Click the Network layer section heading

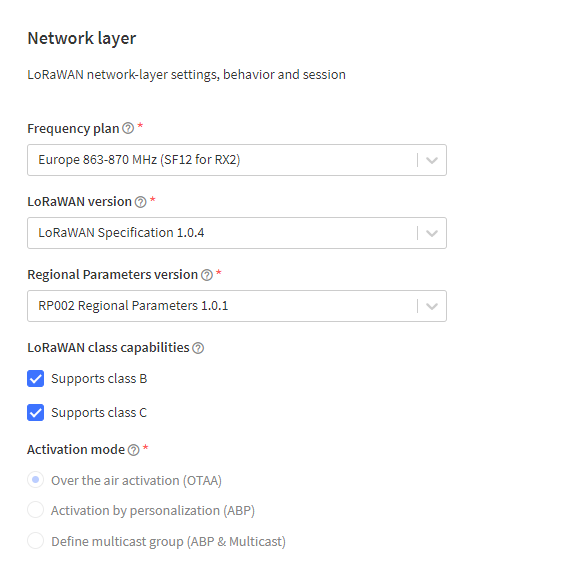tap(82, 38)
